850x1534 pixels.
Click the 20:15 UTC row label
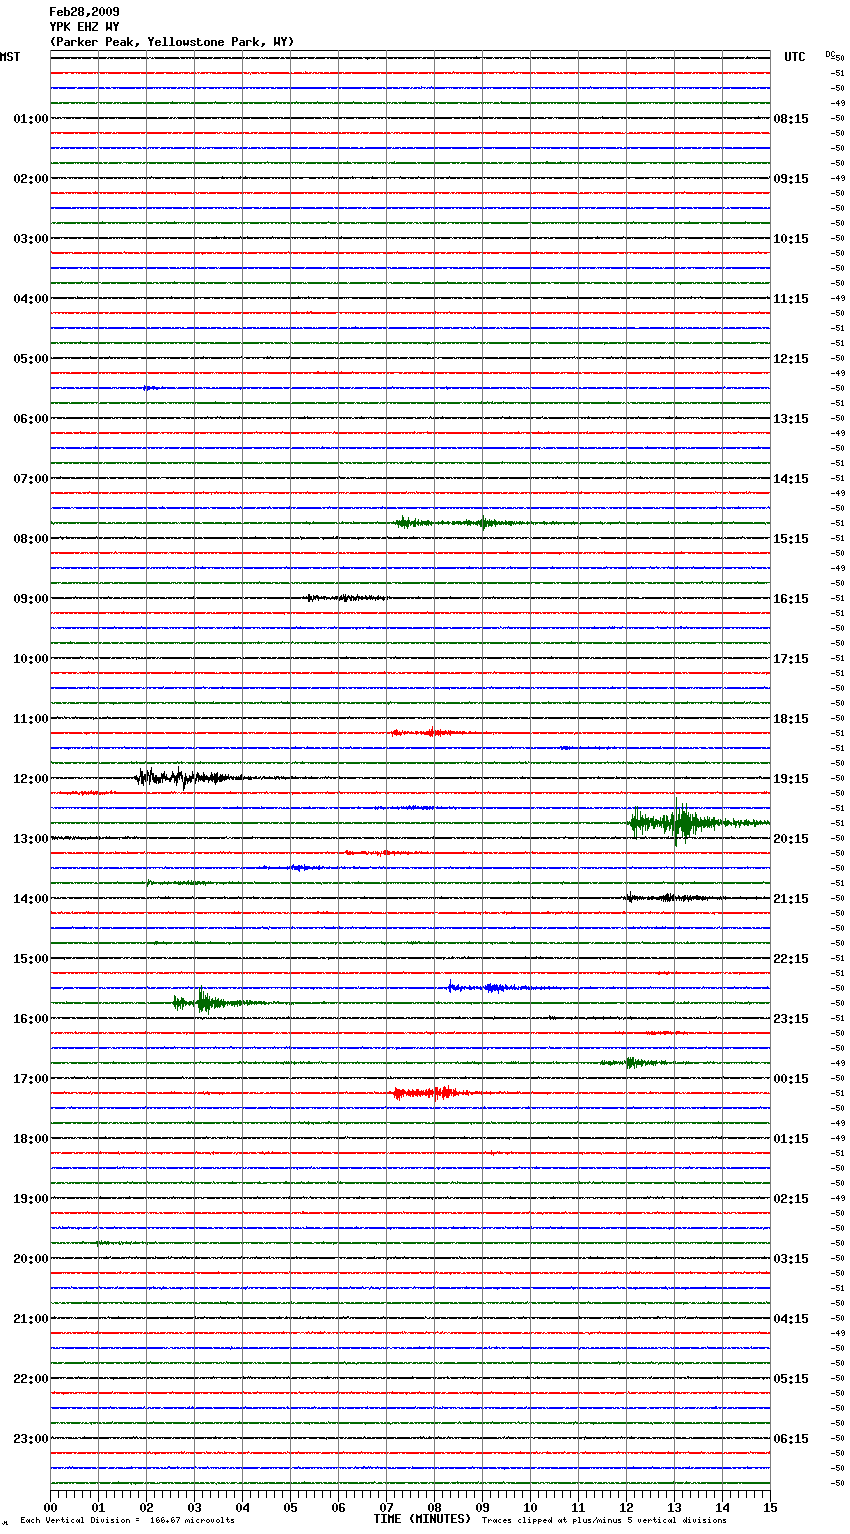click(791, 839)
